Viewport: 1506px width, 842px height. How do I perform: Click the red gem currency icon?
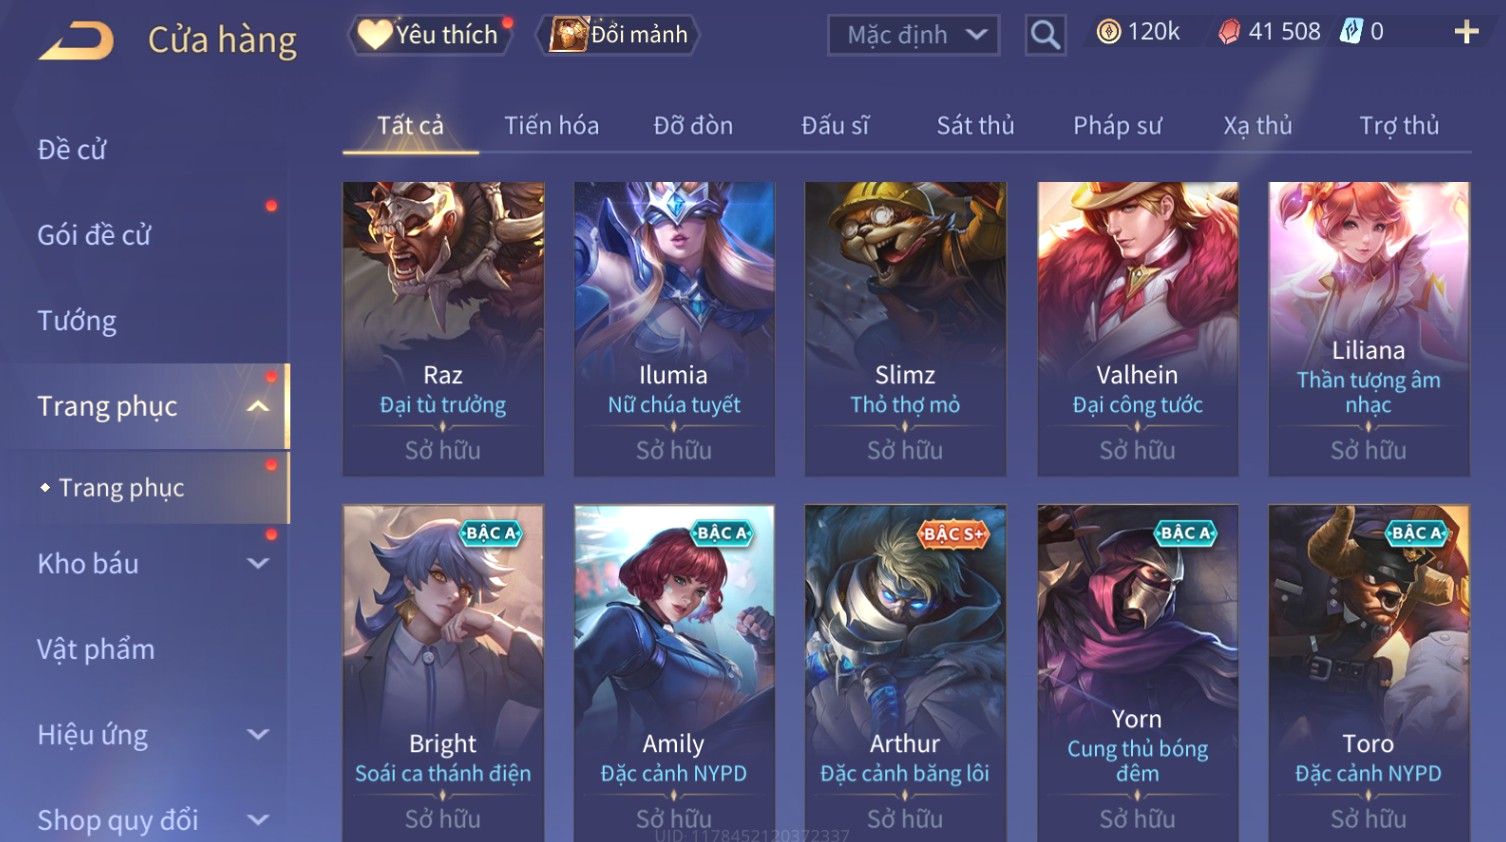click(1229, 32)
